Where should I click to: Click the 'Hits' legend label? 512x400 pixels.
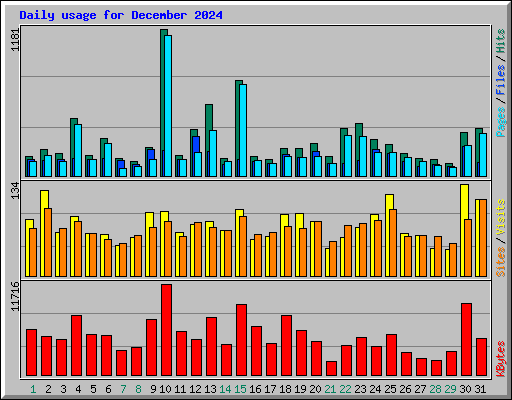tap(501, 41)
